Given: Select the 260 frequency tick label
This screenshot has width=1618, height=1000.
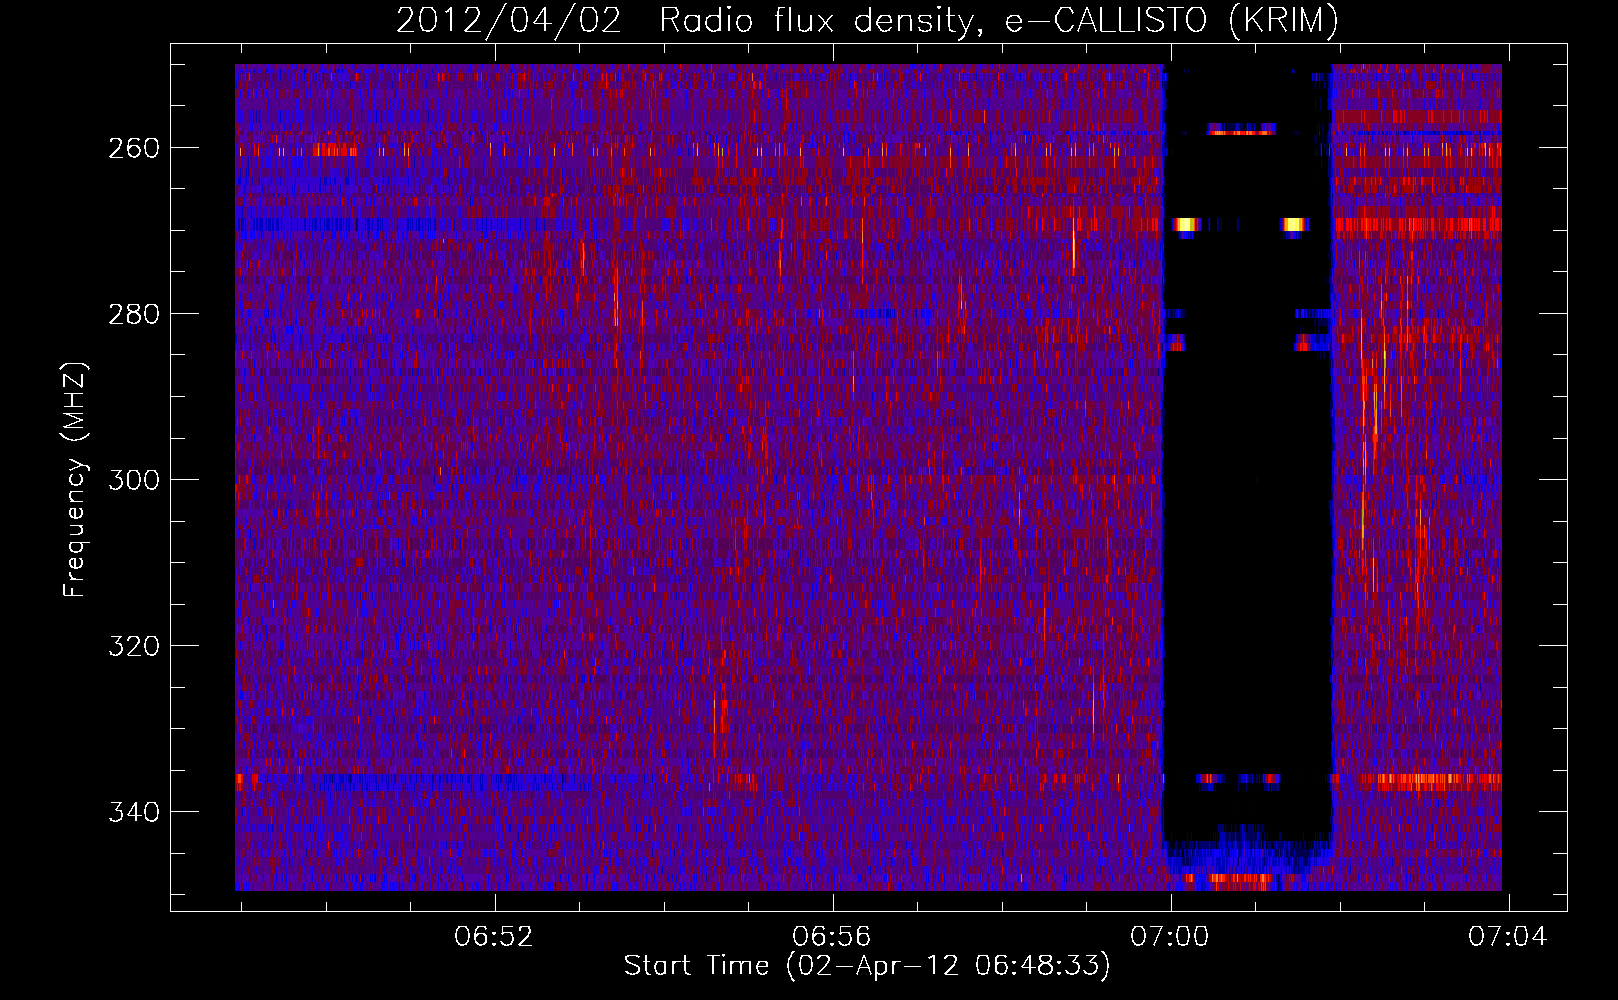Looking at the screenshot, I should point(134,148).
